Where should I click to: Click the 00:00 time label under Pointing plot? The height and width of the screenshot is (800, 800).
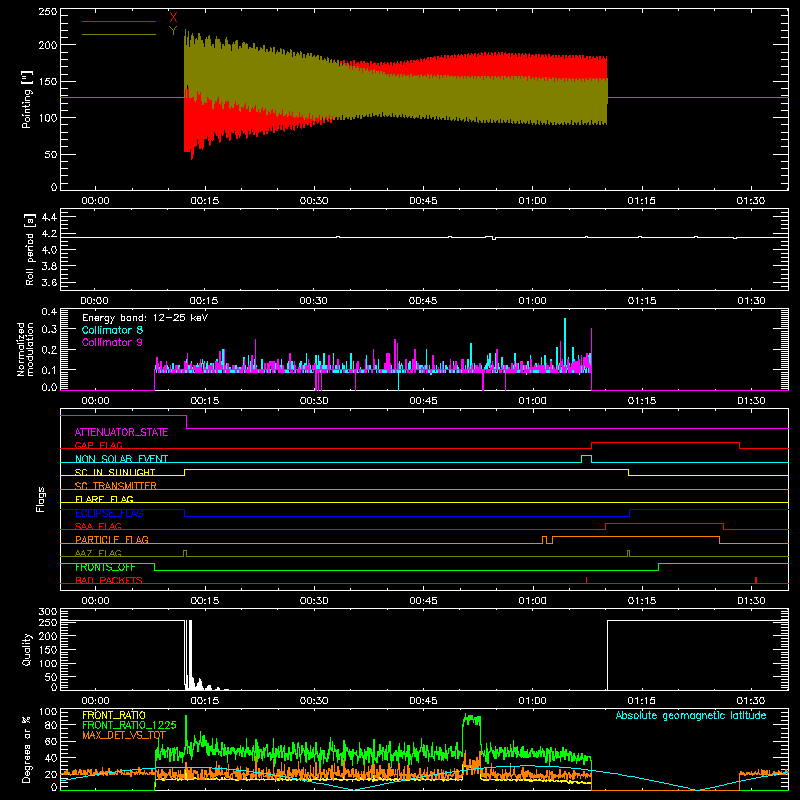pos(95,201)
